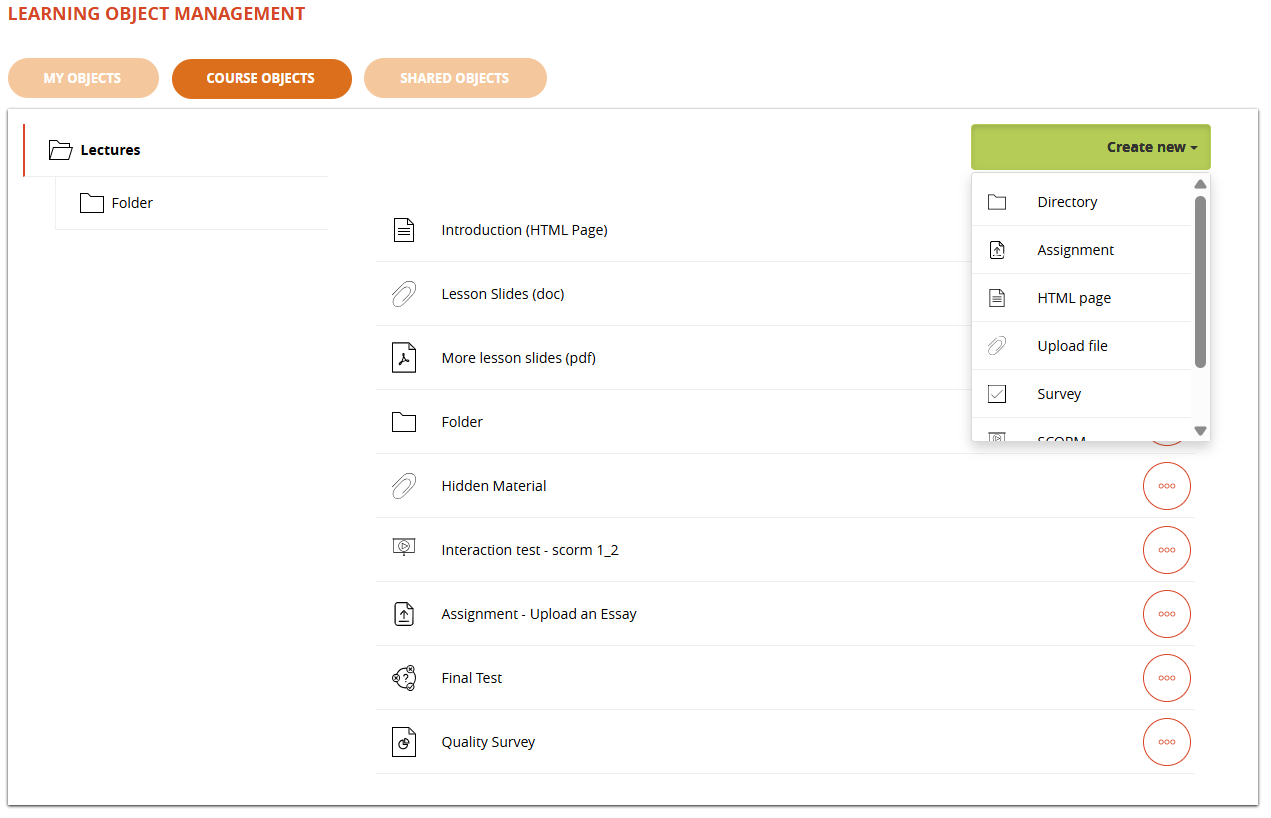Click the scroll down arrow in the Create new menu
1271x818 pixels.
pos(1201,431)
